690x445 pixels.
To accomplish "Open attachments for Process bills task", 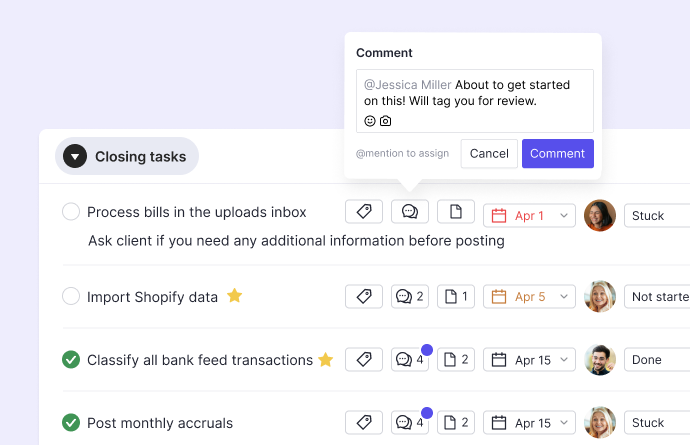I will coord(456,212).
